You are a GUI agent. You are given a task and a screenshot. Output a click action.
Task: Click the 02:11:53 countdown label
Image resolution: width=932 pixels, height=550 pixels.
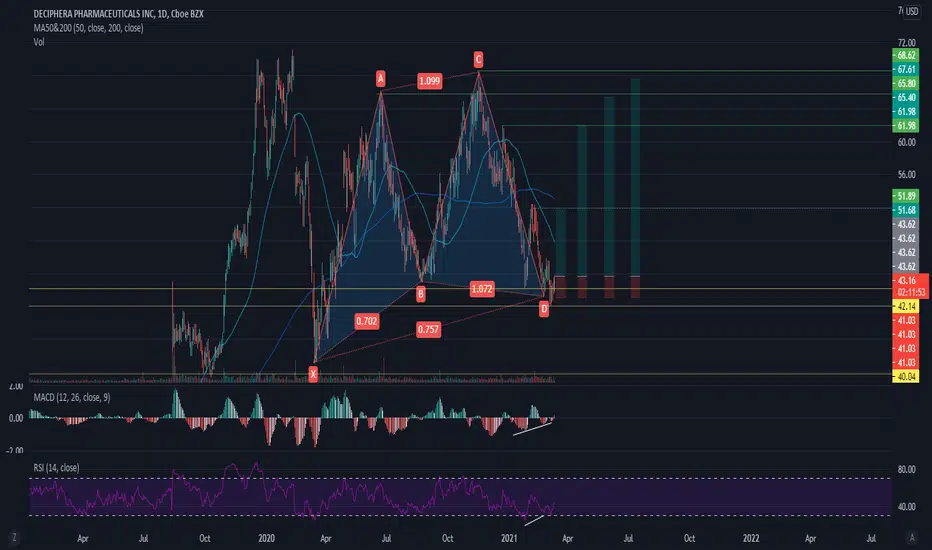pos(911,293)
